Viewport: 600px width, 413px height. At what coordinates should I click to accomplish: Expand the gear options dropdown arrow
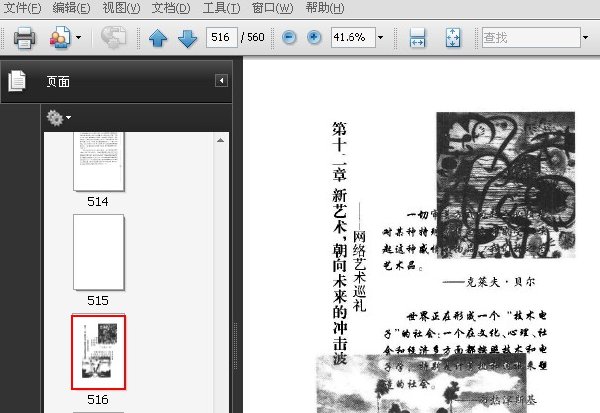point(68,118)
